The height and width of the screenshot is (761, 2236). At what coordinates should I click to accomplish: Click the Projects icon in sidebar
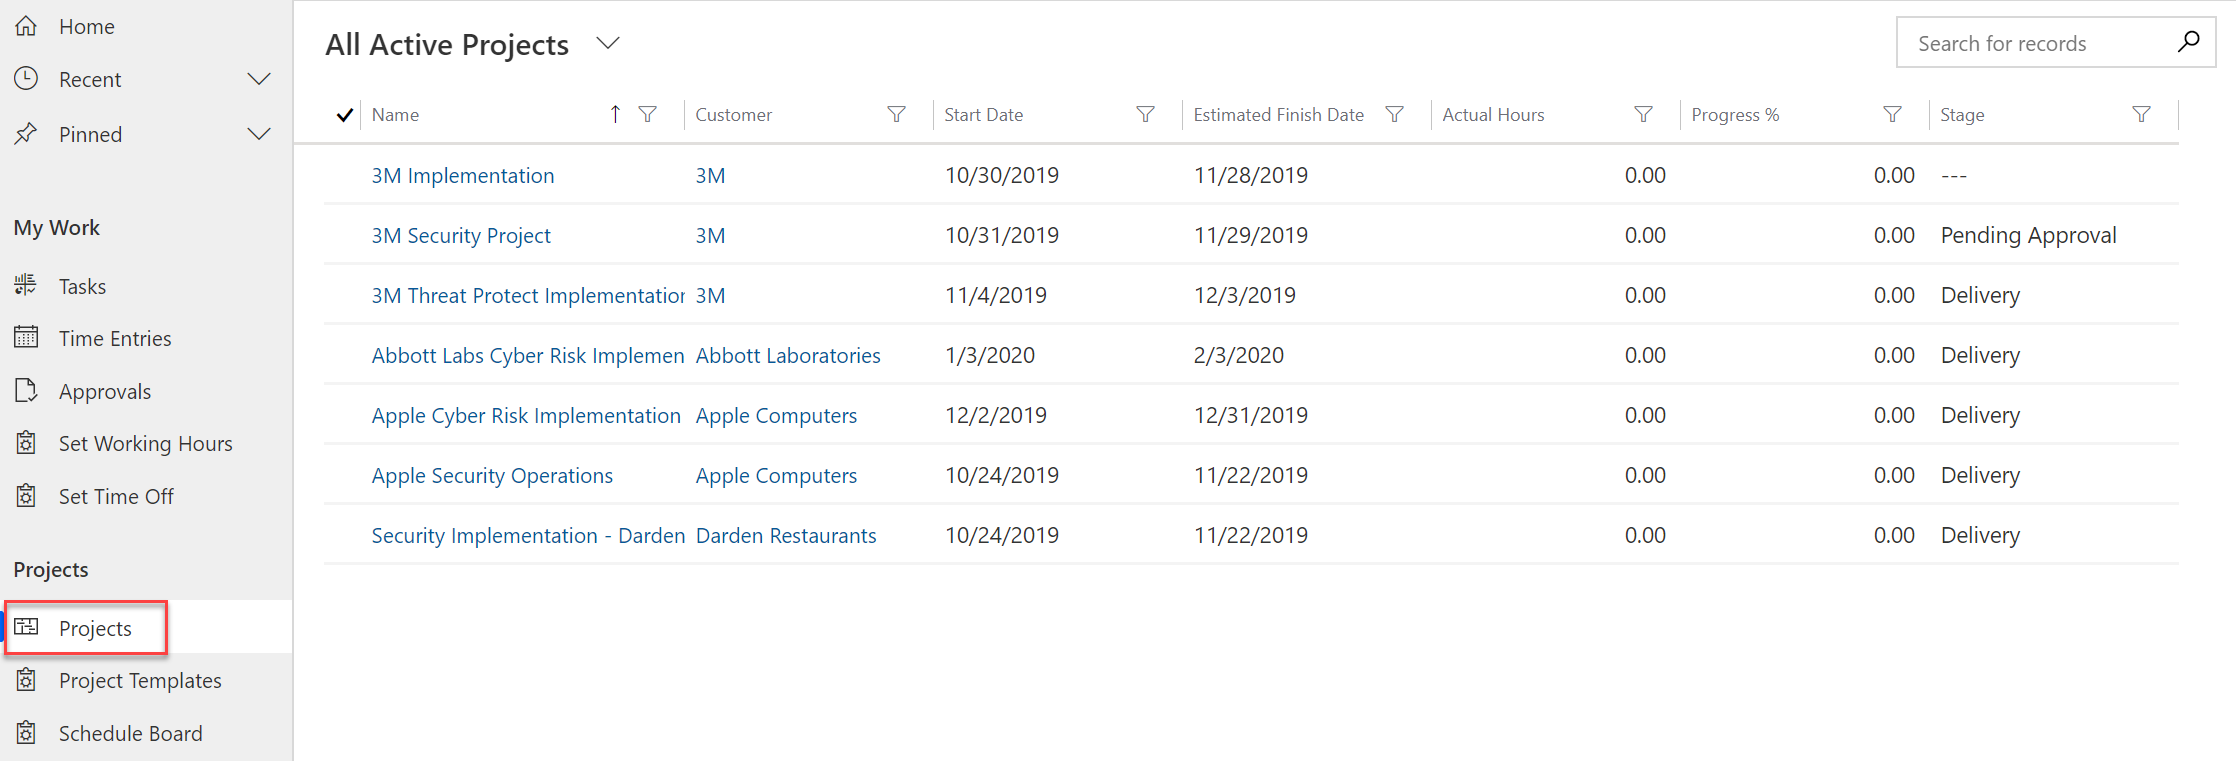(26, 628)
